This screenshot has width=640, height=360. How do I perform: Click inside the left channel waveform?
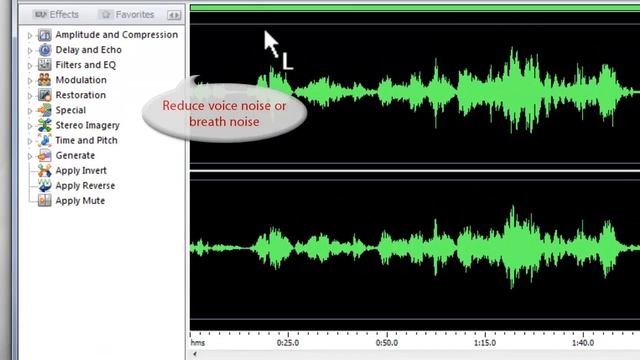tap(415, 93)
